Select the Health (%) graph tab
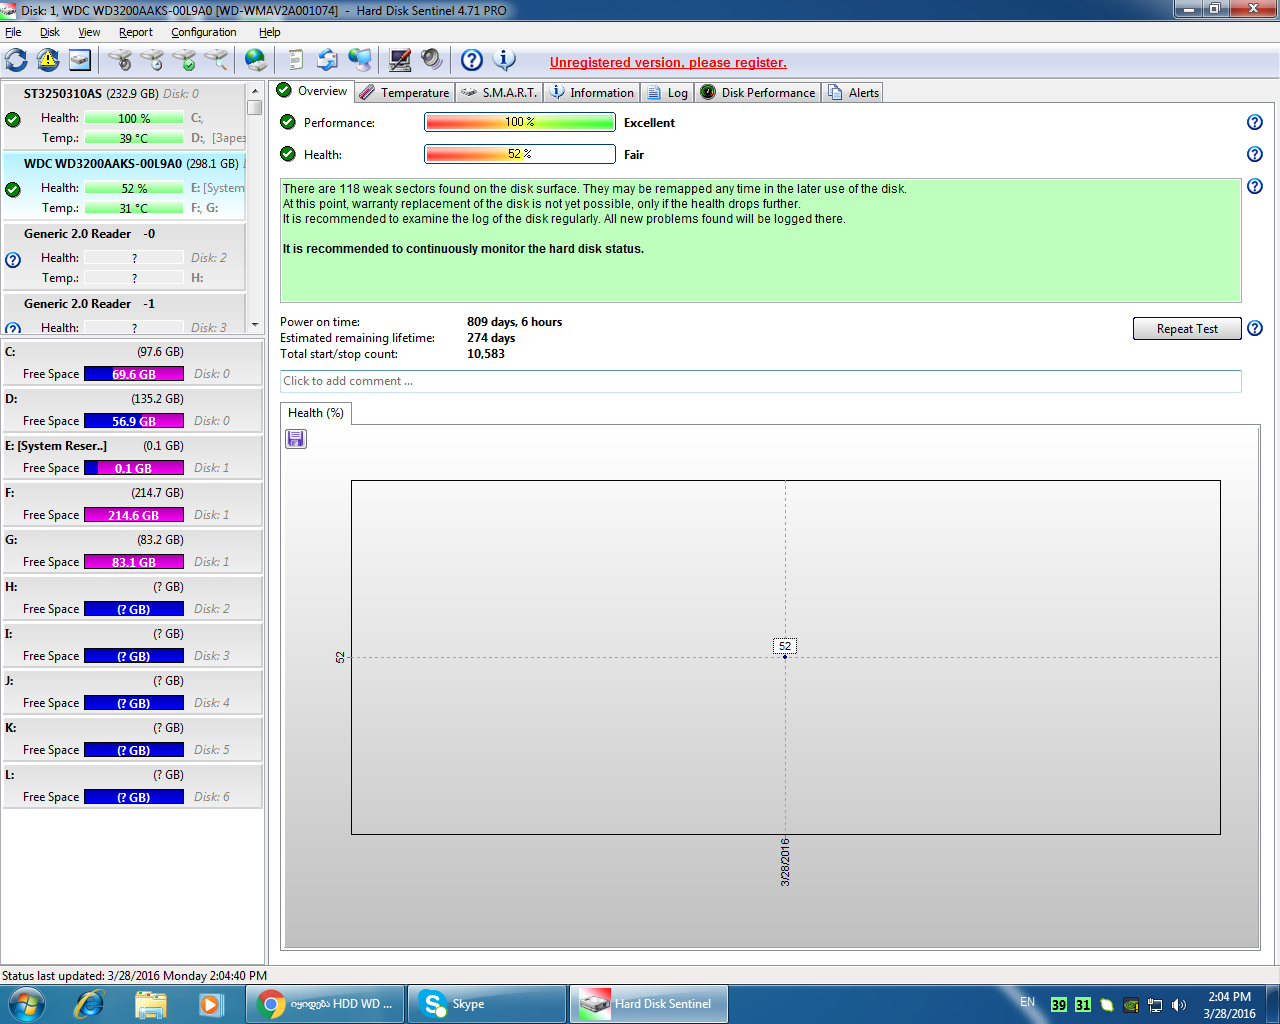 click(x=316, y=413)
